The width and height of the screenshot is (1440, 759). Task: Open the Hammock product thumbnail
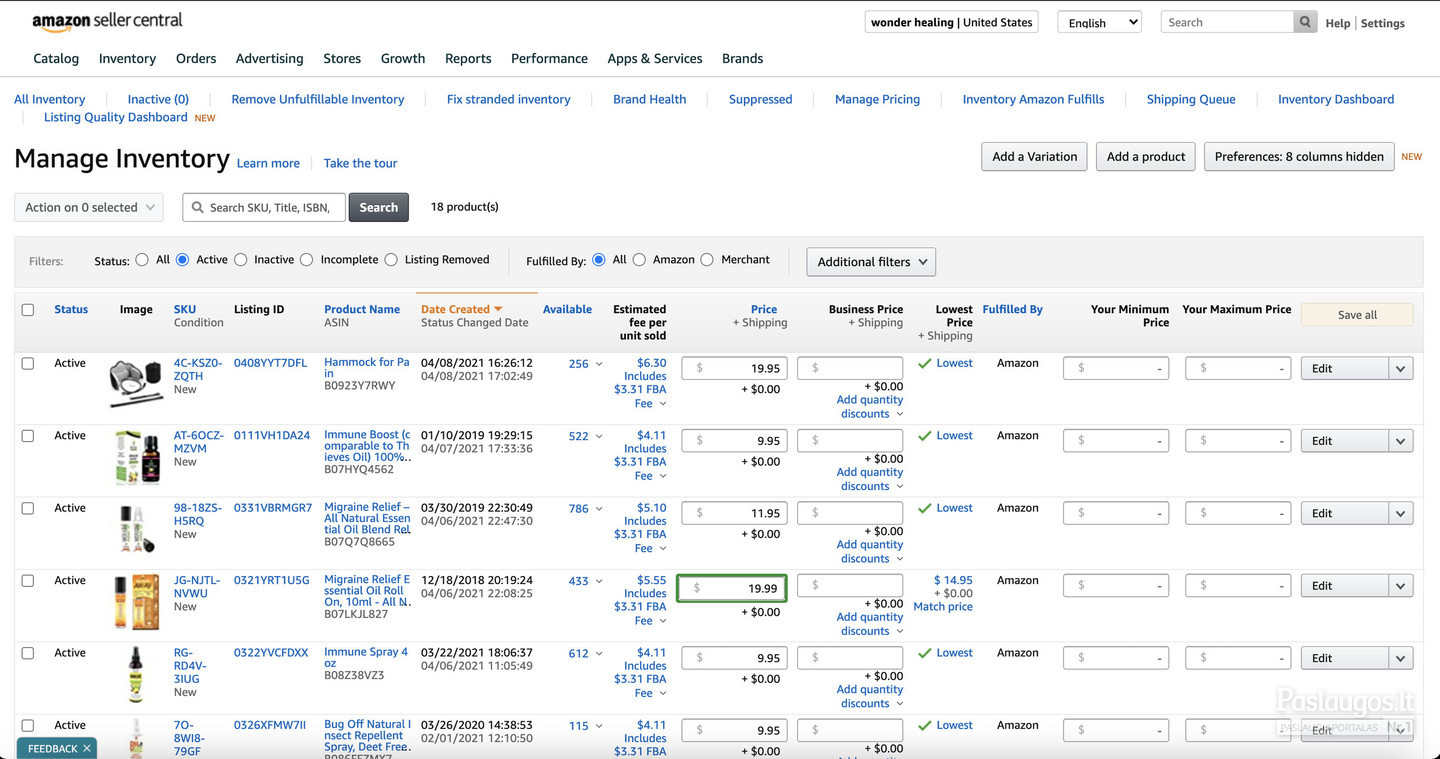tap(136, 384)
